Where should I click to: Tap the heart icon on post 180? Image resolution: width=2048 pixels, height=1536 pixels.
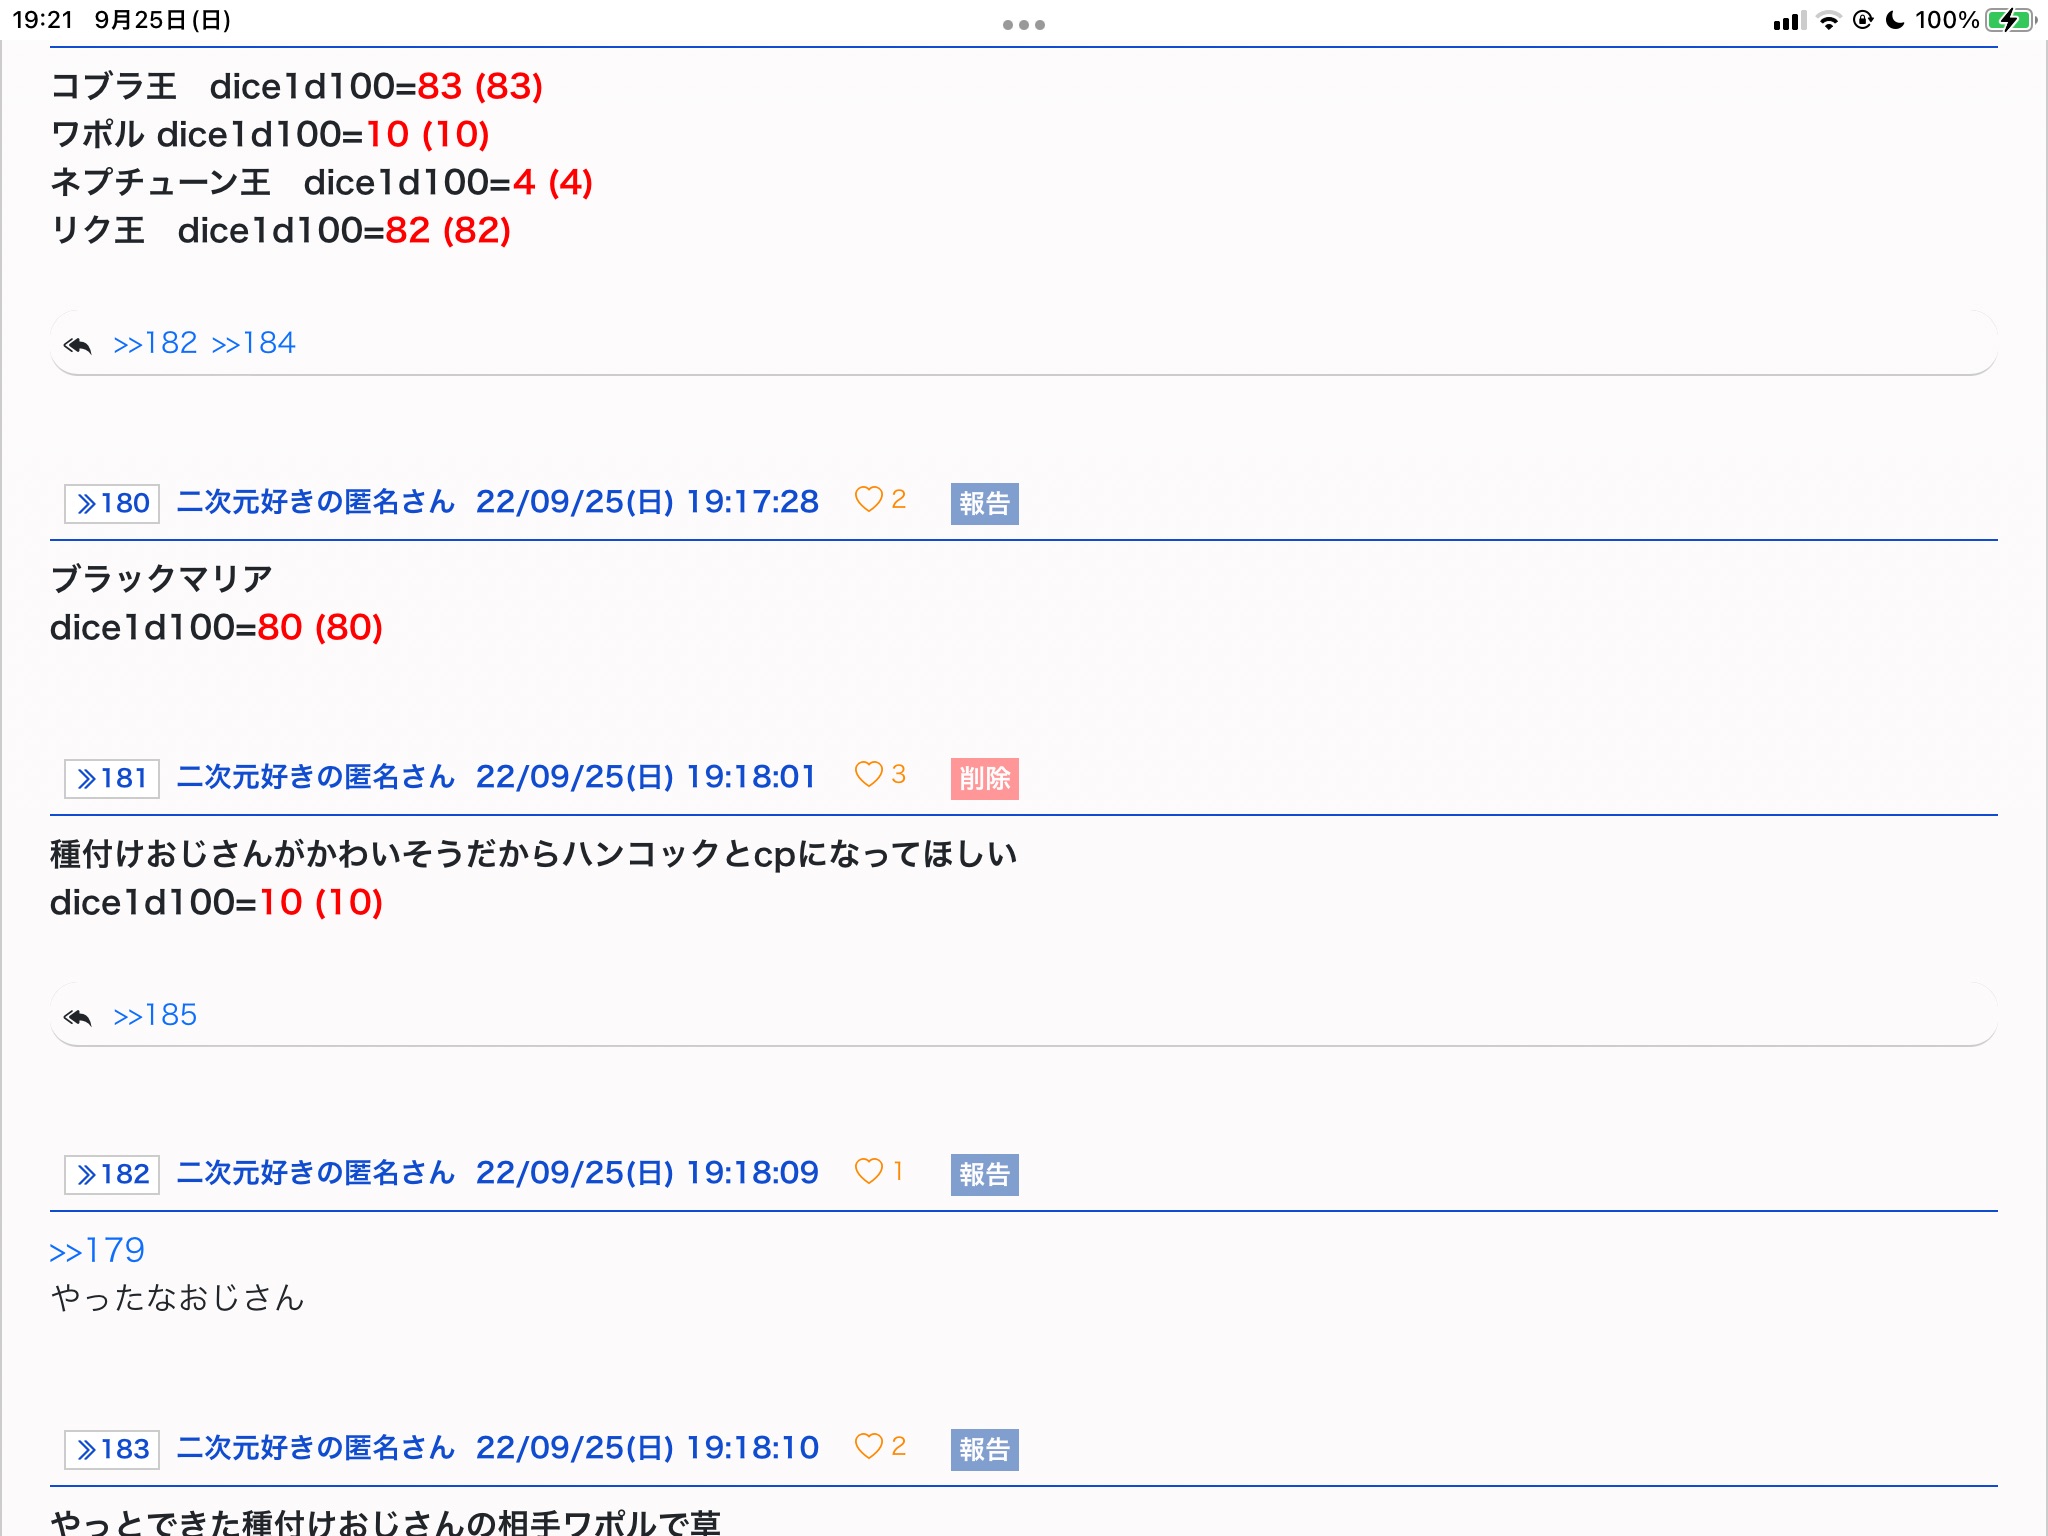pos(868,500)
